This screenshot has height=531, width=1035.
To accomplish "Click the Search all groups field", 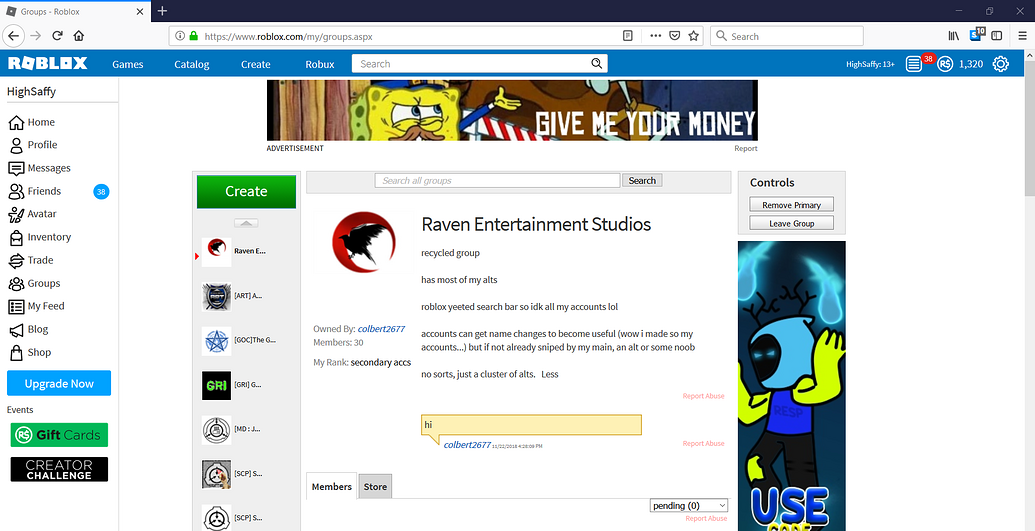I will (497, 180).
